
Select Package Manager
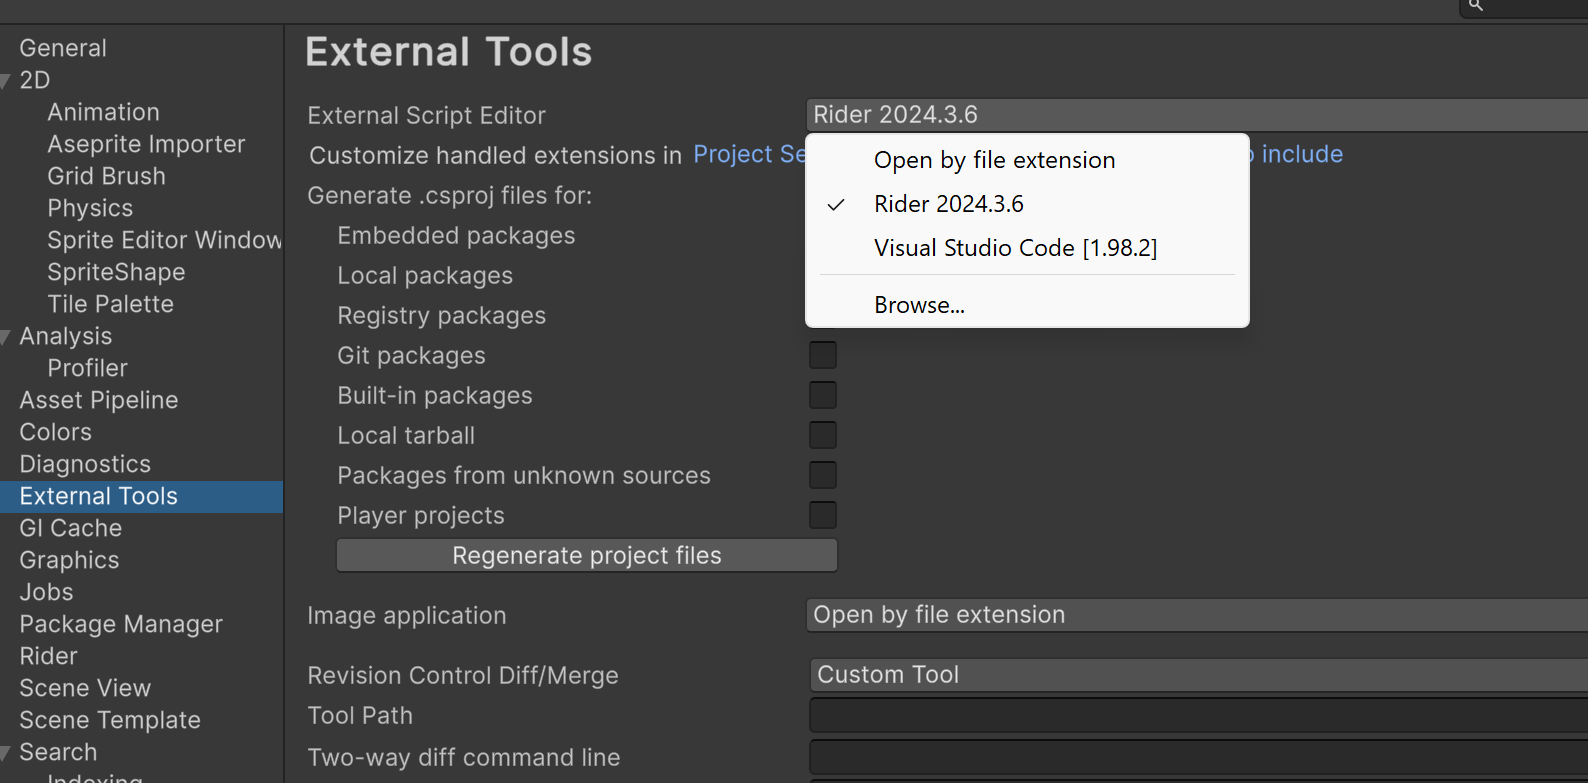pos(121,624)
